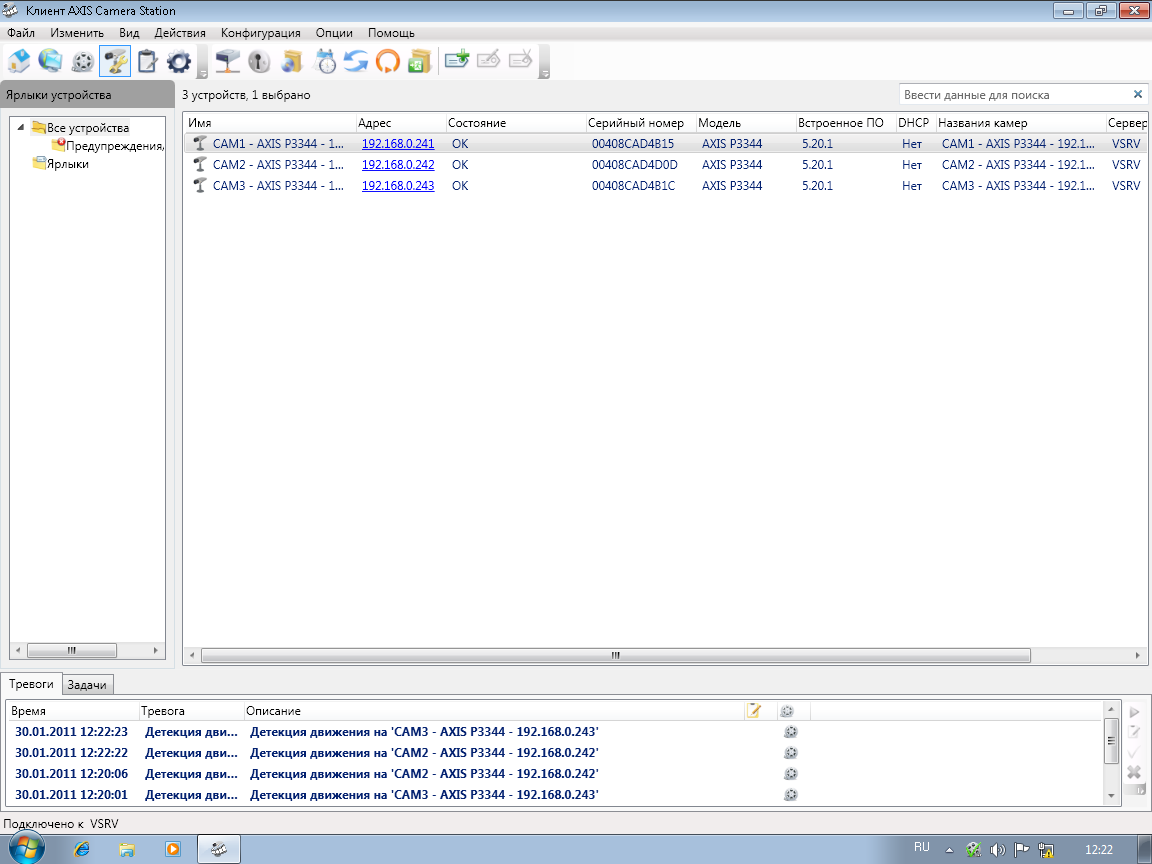Image resolution: width=1152 pixels, height=864 pixels.
Task: Select the 'Ярлыки' tree item
Action: click(x=67, y=164)
